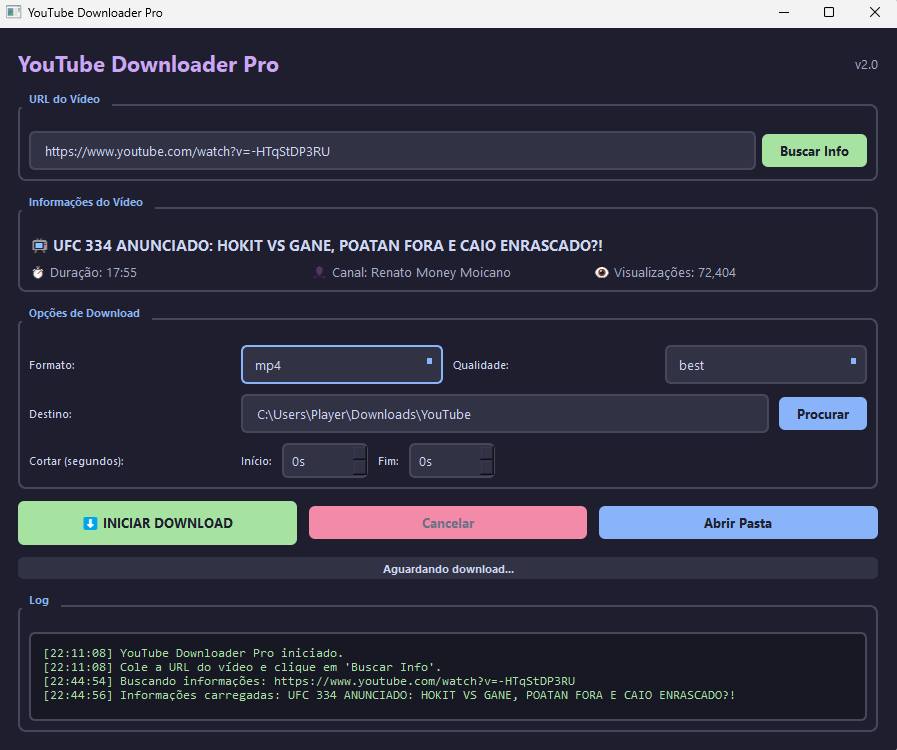
Task: Open the folder with Abrir Pasta
Action: (x=738, y=523)
